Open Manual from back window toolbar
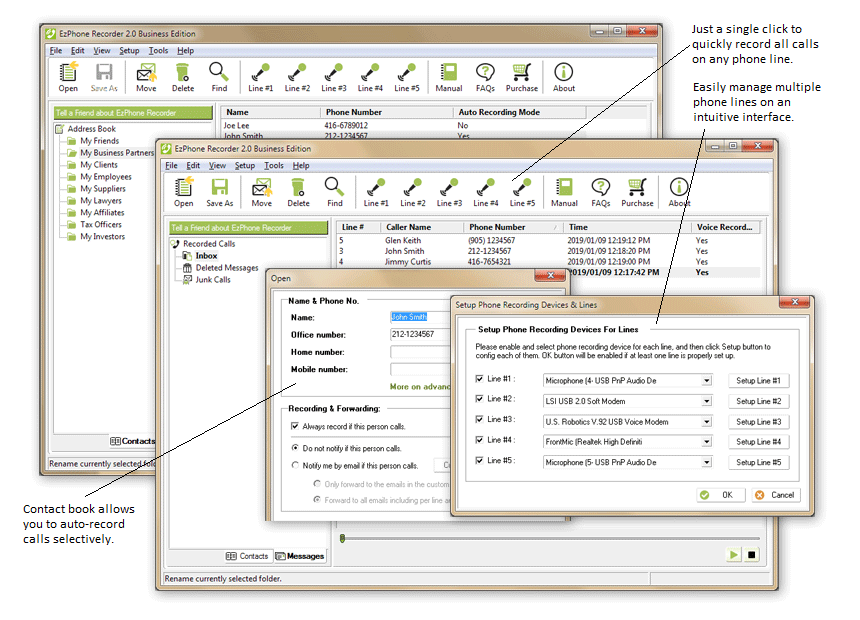 coord(449,77)
